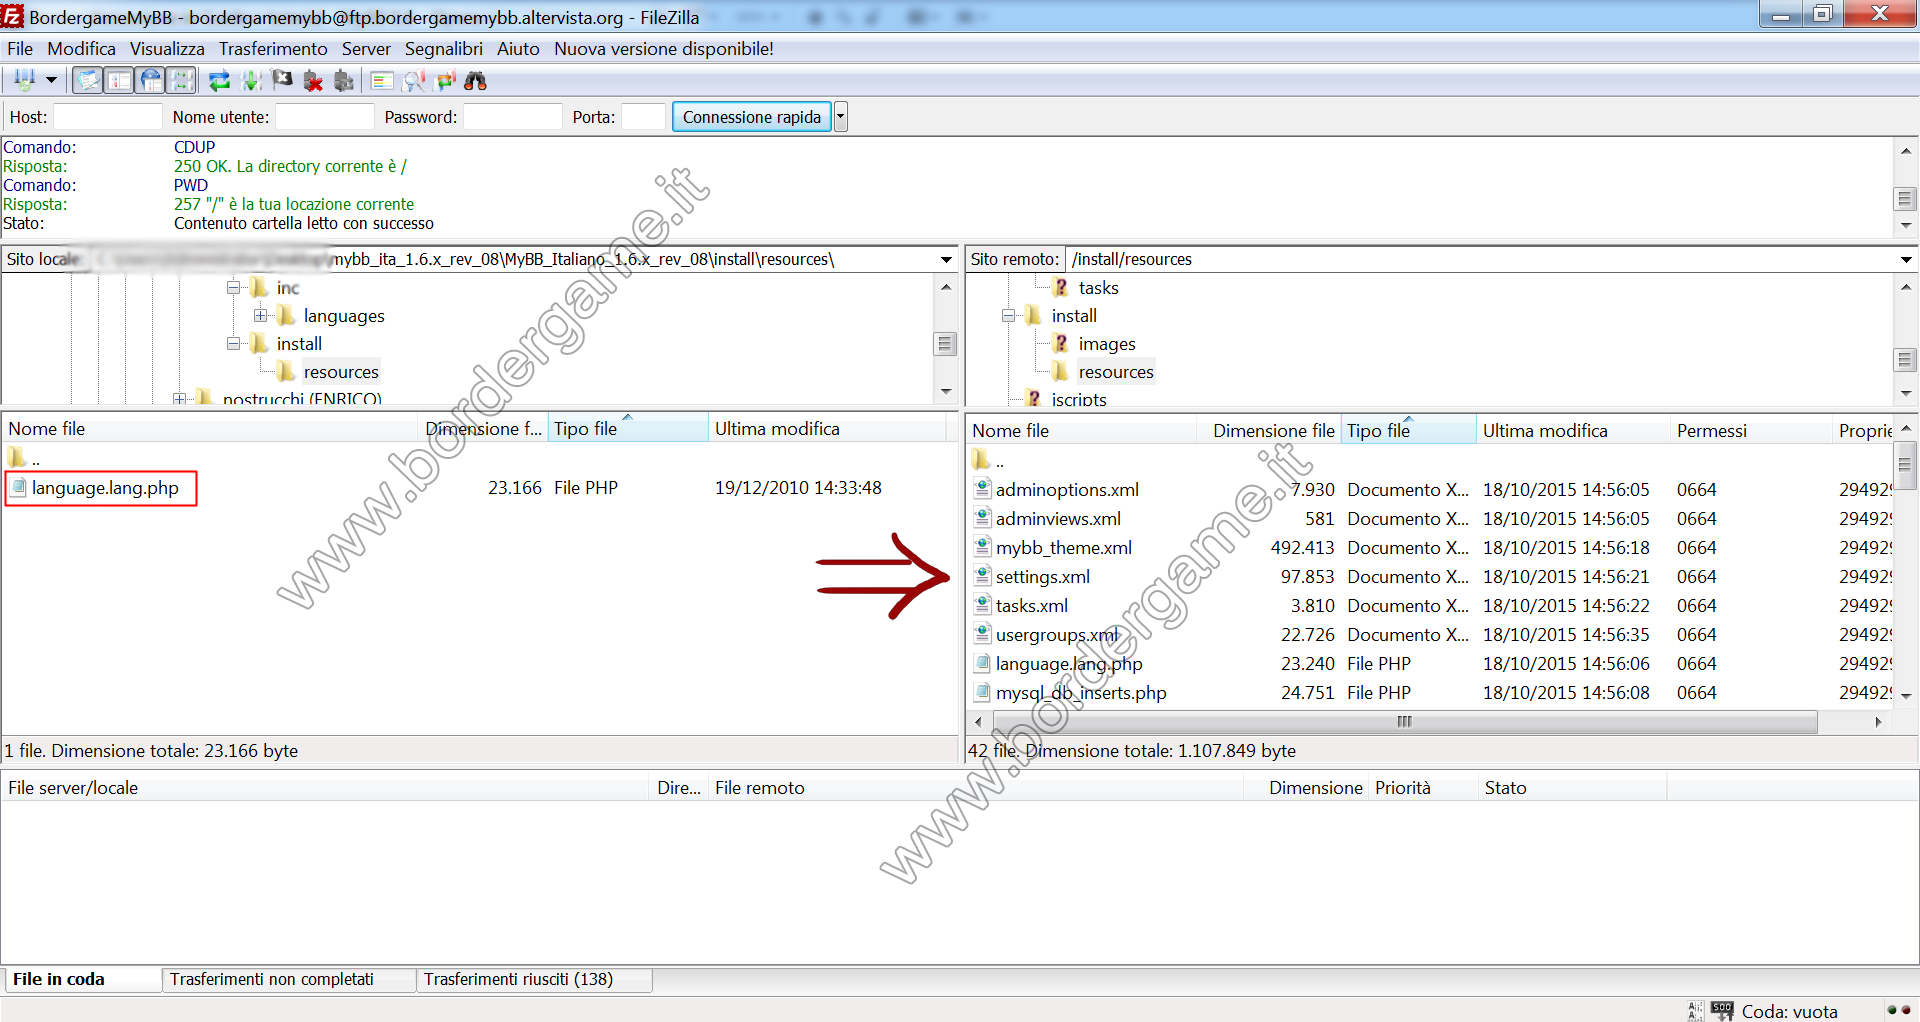Expand the nostrucchi (ENRICO) tree node
The image size is (1920, 1022).
(x=179, y=399)
